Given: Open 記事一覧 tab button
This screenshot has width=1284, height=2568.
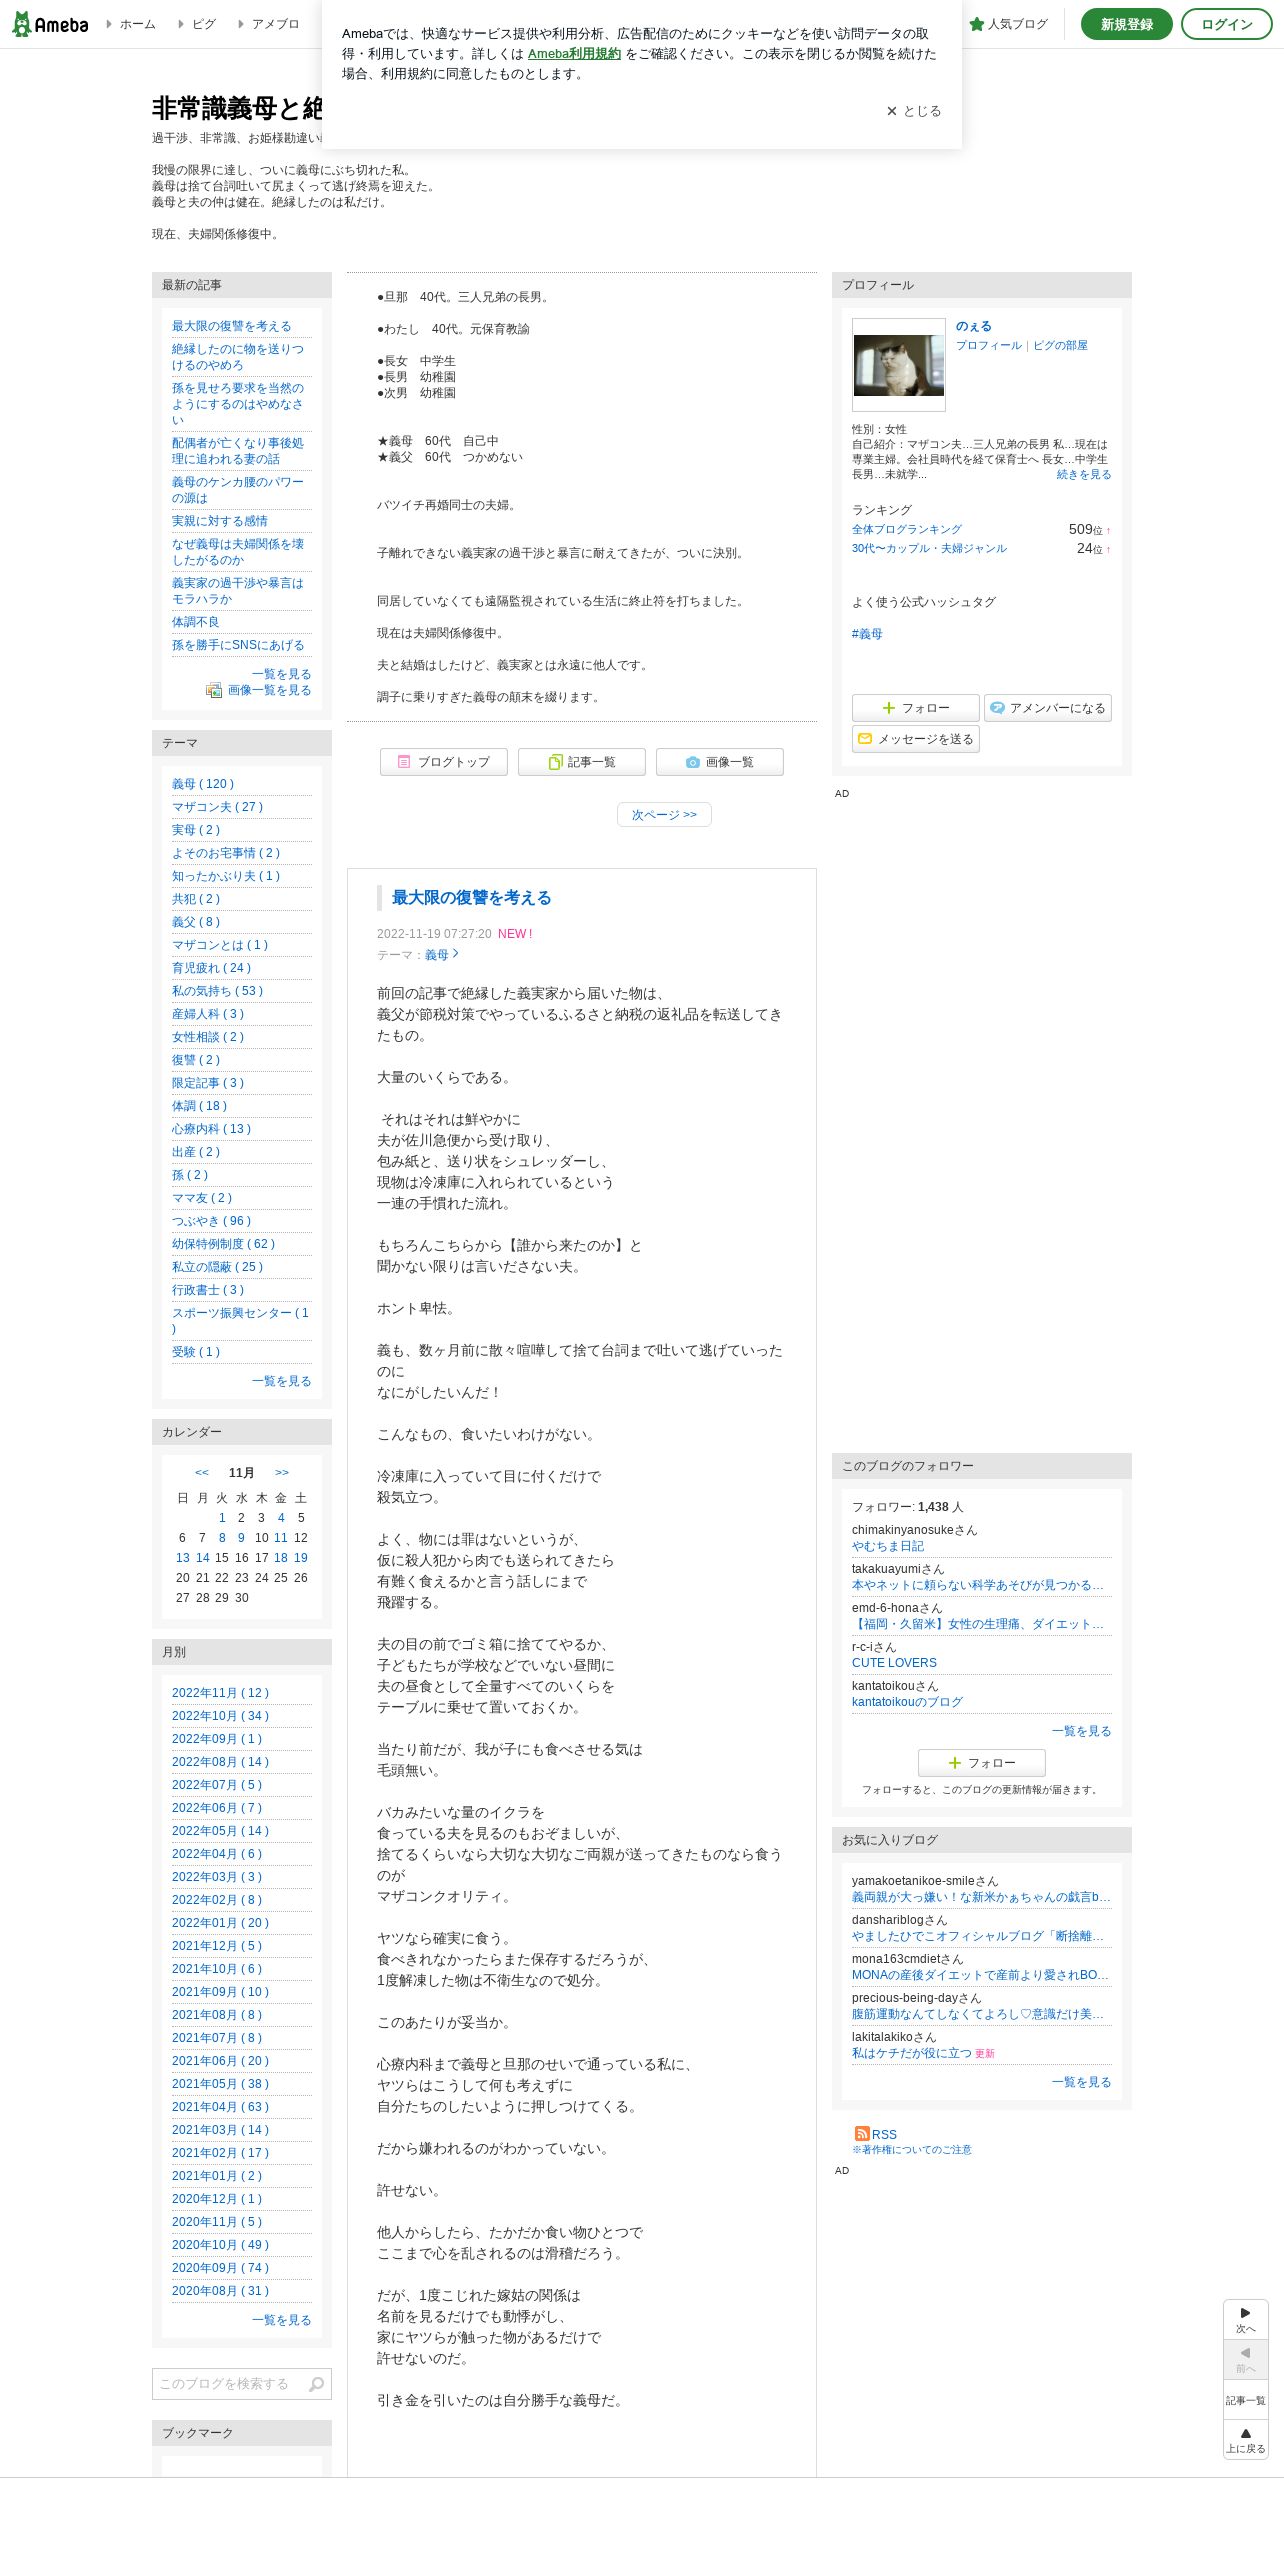Looking at the screenshot, I should [x=581, y=762].
